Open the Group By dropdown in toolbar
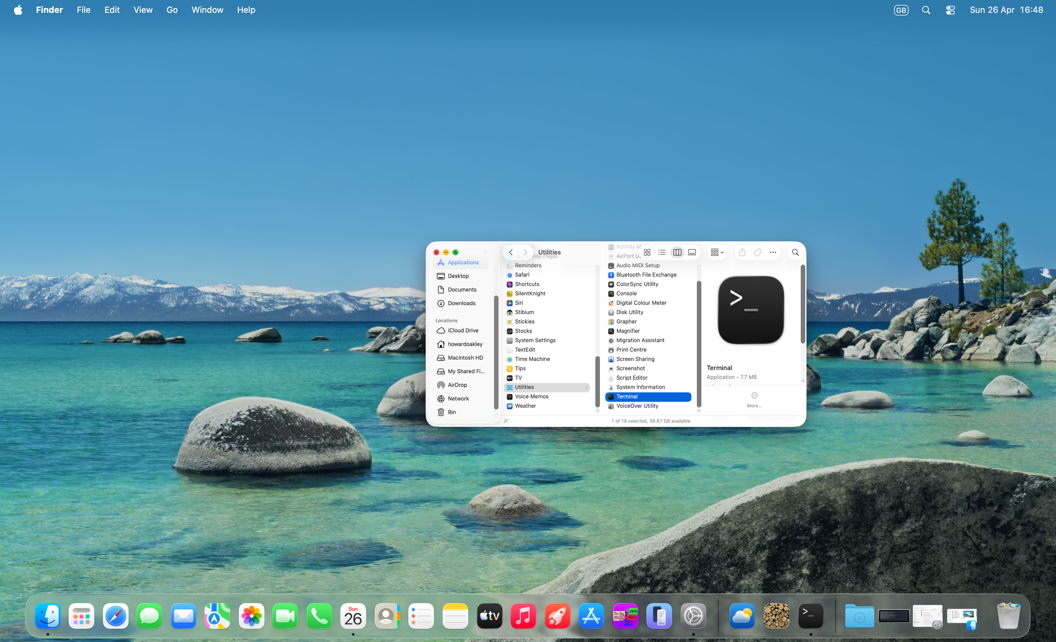The height and width of the screenshot is (642, 1056). pos(717,252)
